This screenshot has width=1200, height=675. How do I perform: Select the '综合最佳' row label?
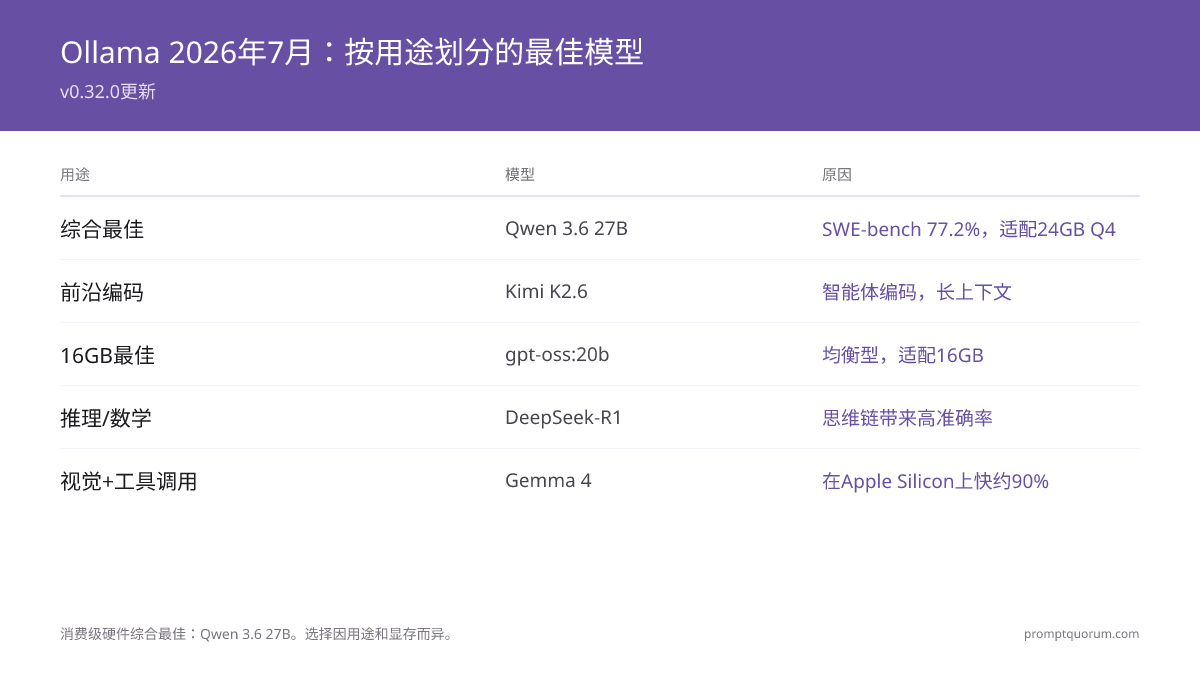[x=102, y=229]
